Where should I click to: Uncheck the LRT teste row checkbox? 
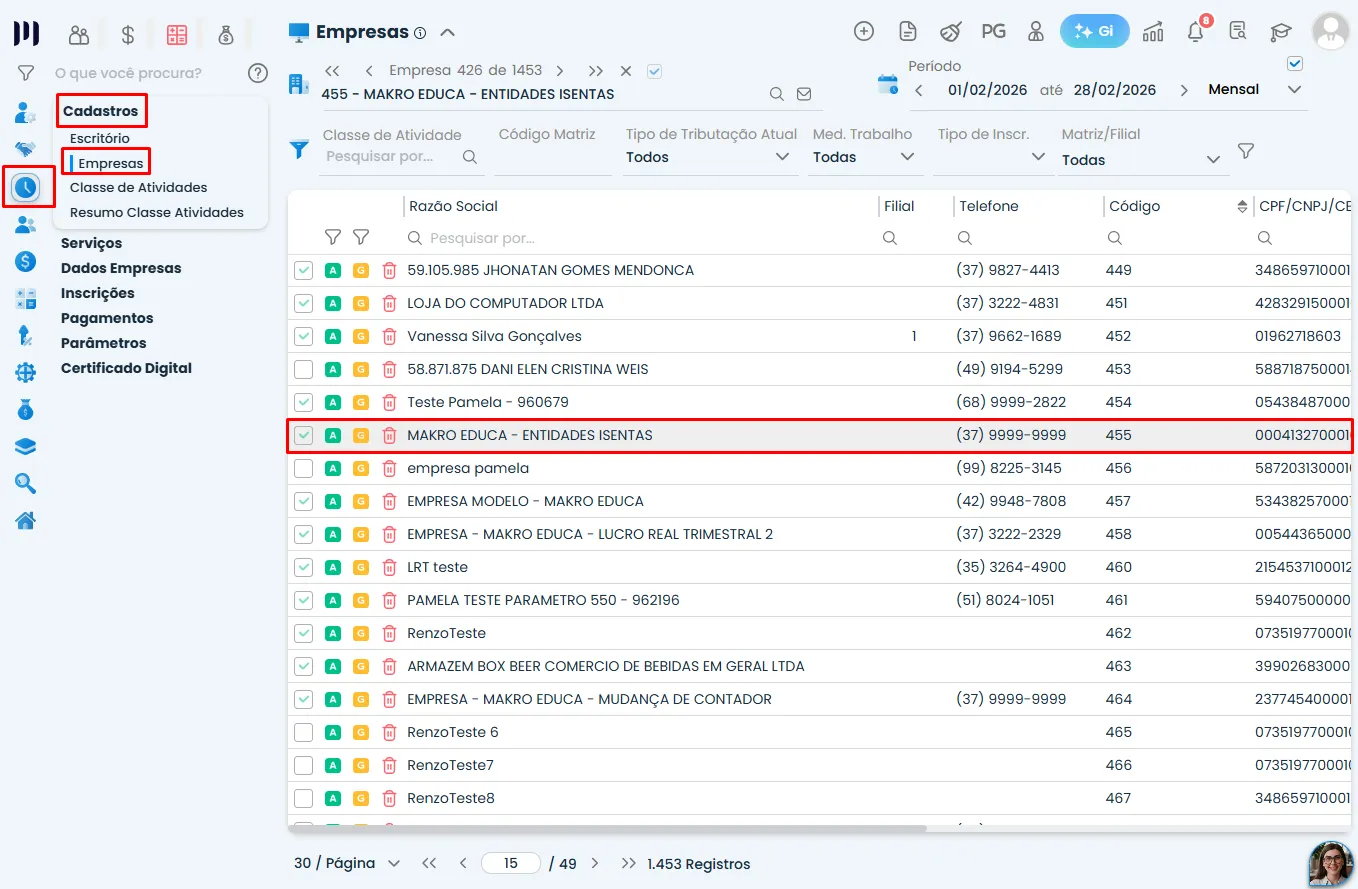pyautogui.click(x=304, y=567)
